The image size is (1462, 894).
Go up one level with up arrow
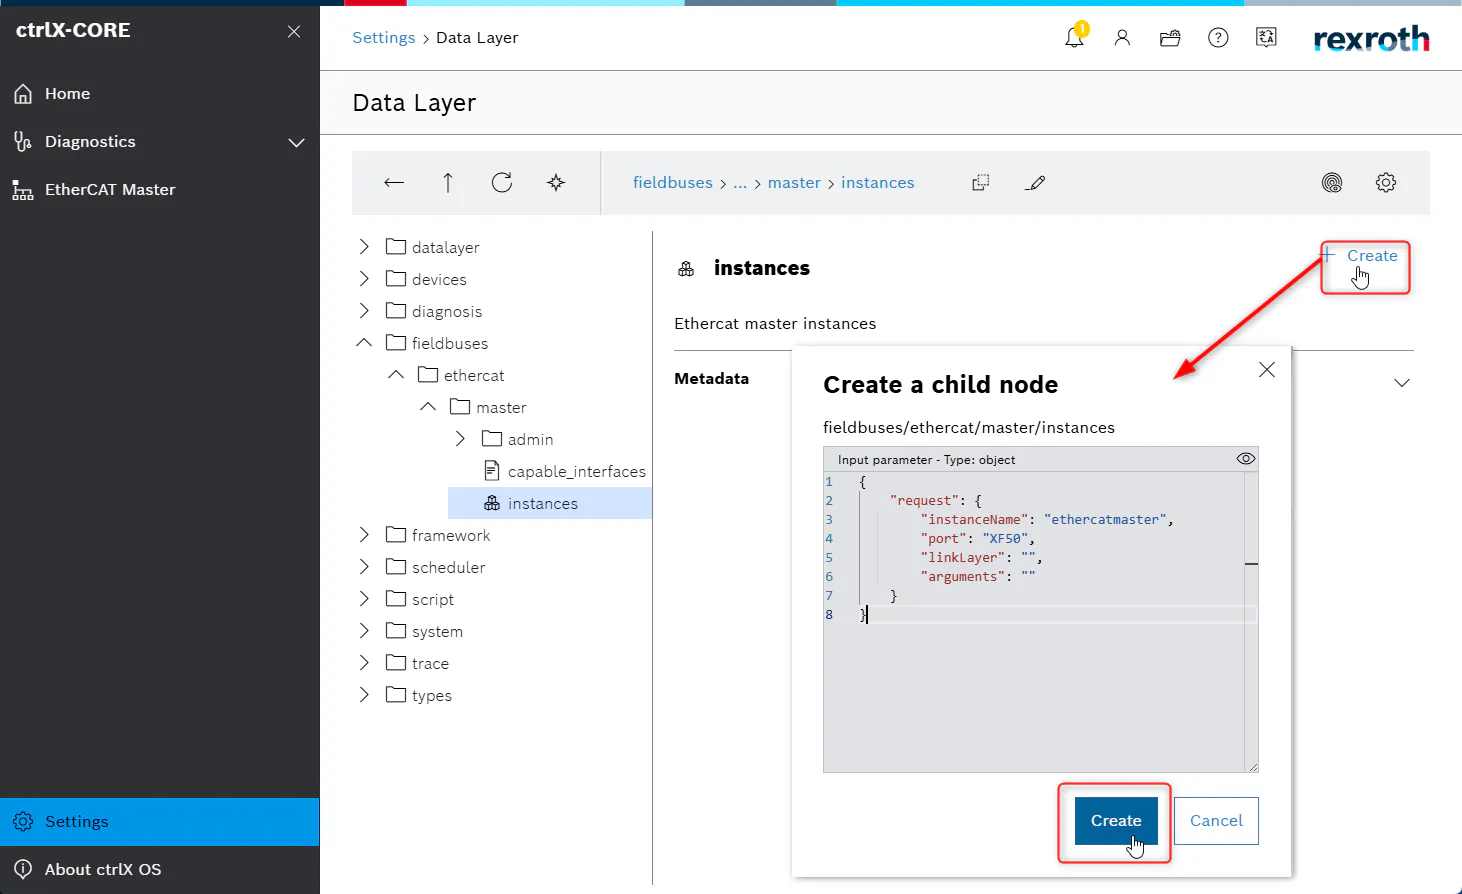[x=448, y=182]
